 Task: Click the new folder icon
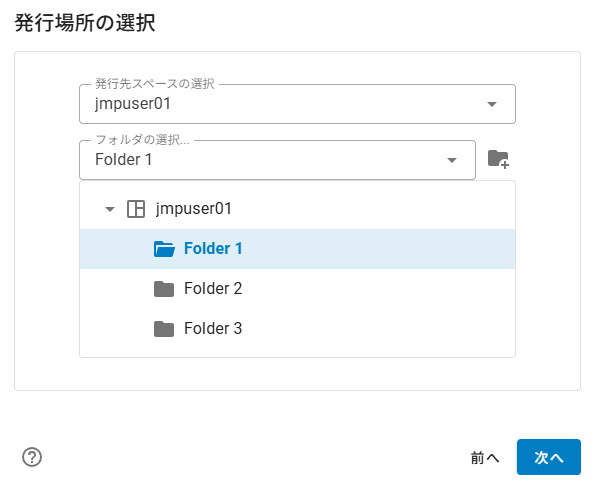coord(498,159)
